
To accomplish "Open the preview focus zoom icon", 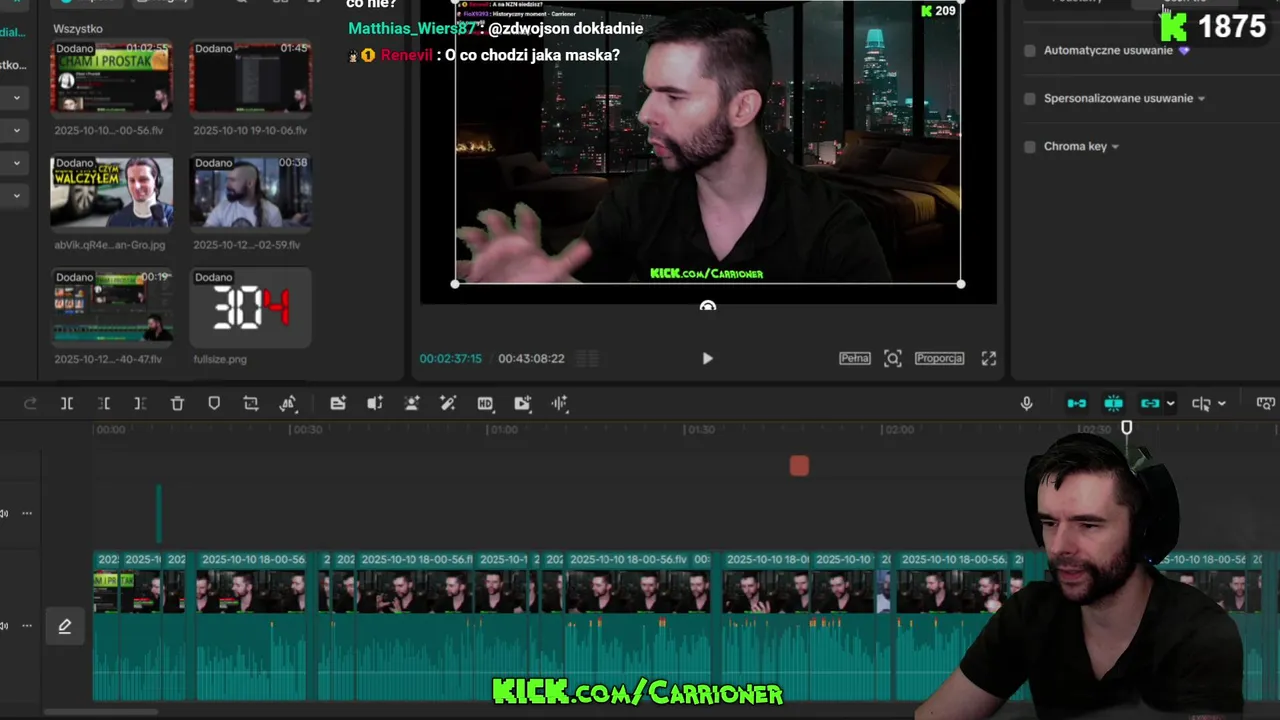I will pyautogui.click(x=893, y=358).
